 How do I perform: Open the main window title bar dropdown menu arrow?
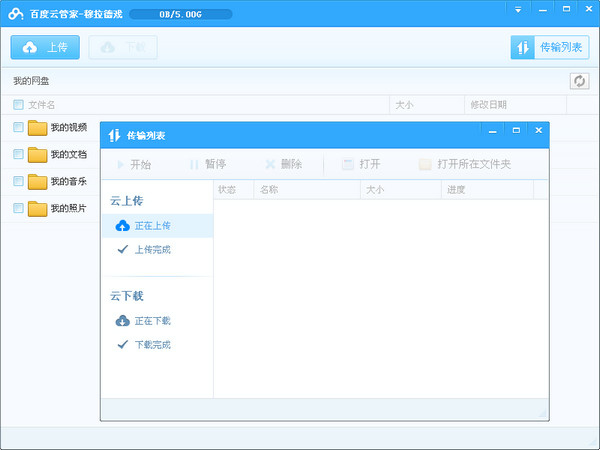(518, 10)
